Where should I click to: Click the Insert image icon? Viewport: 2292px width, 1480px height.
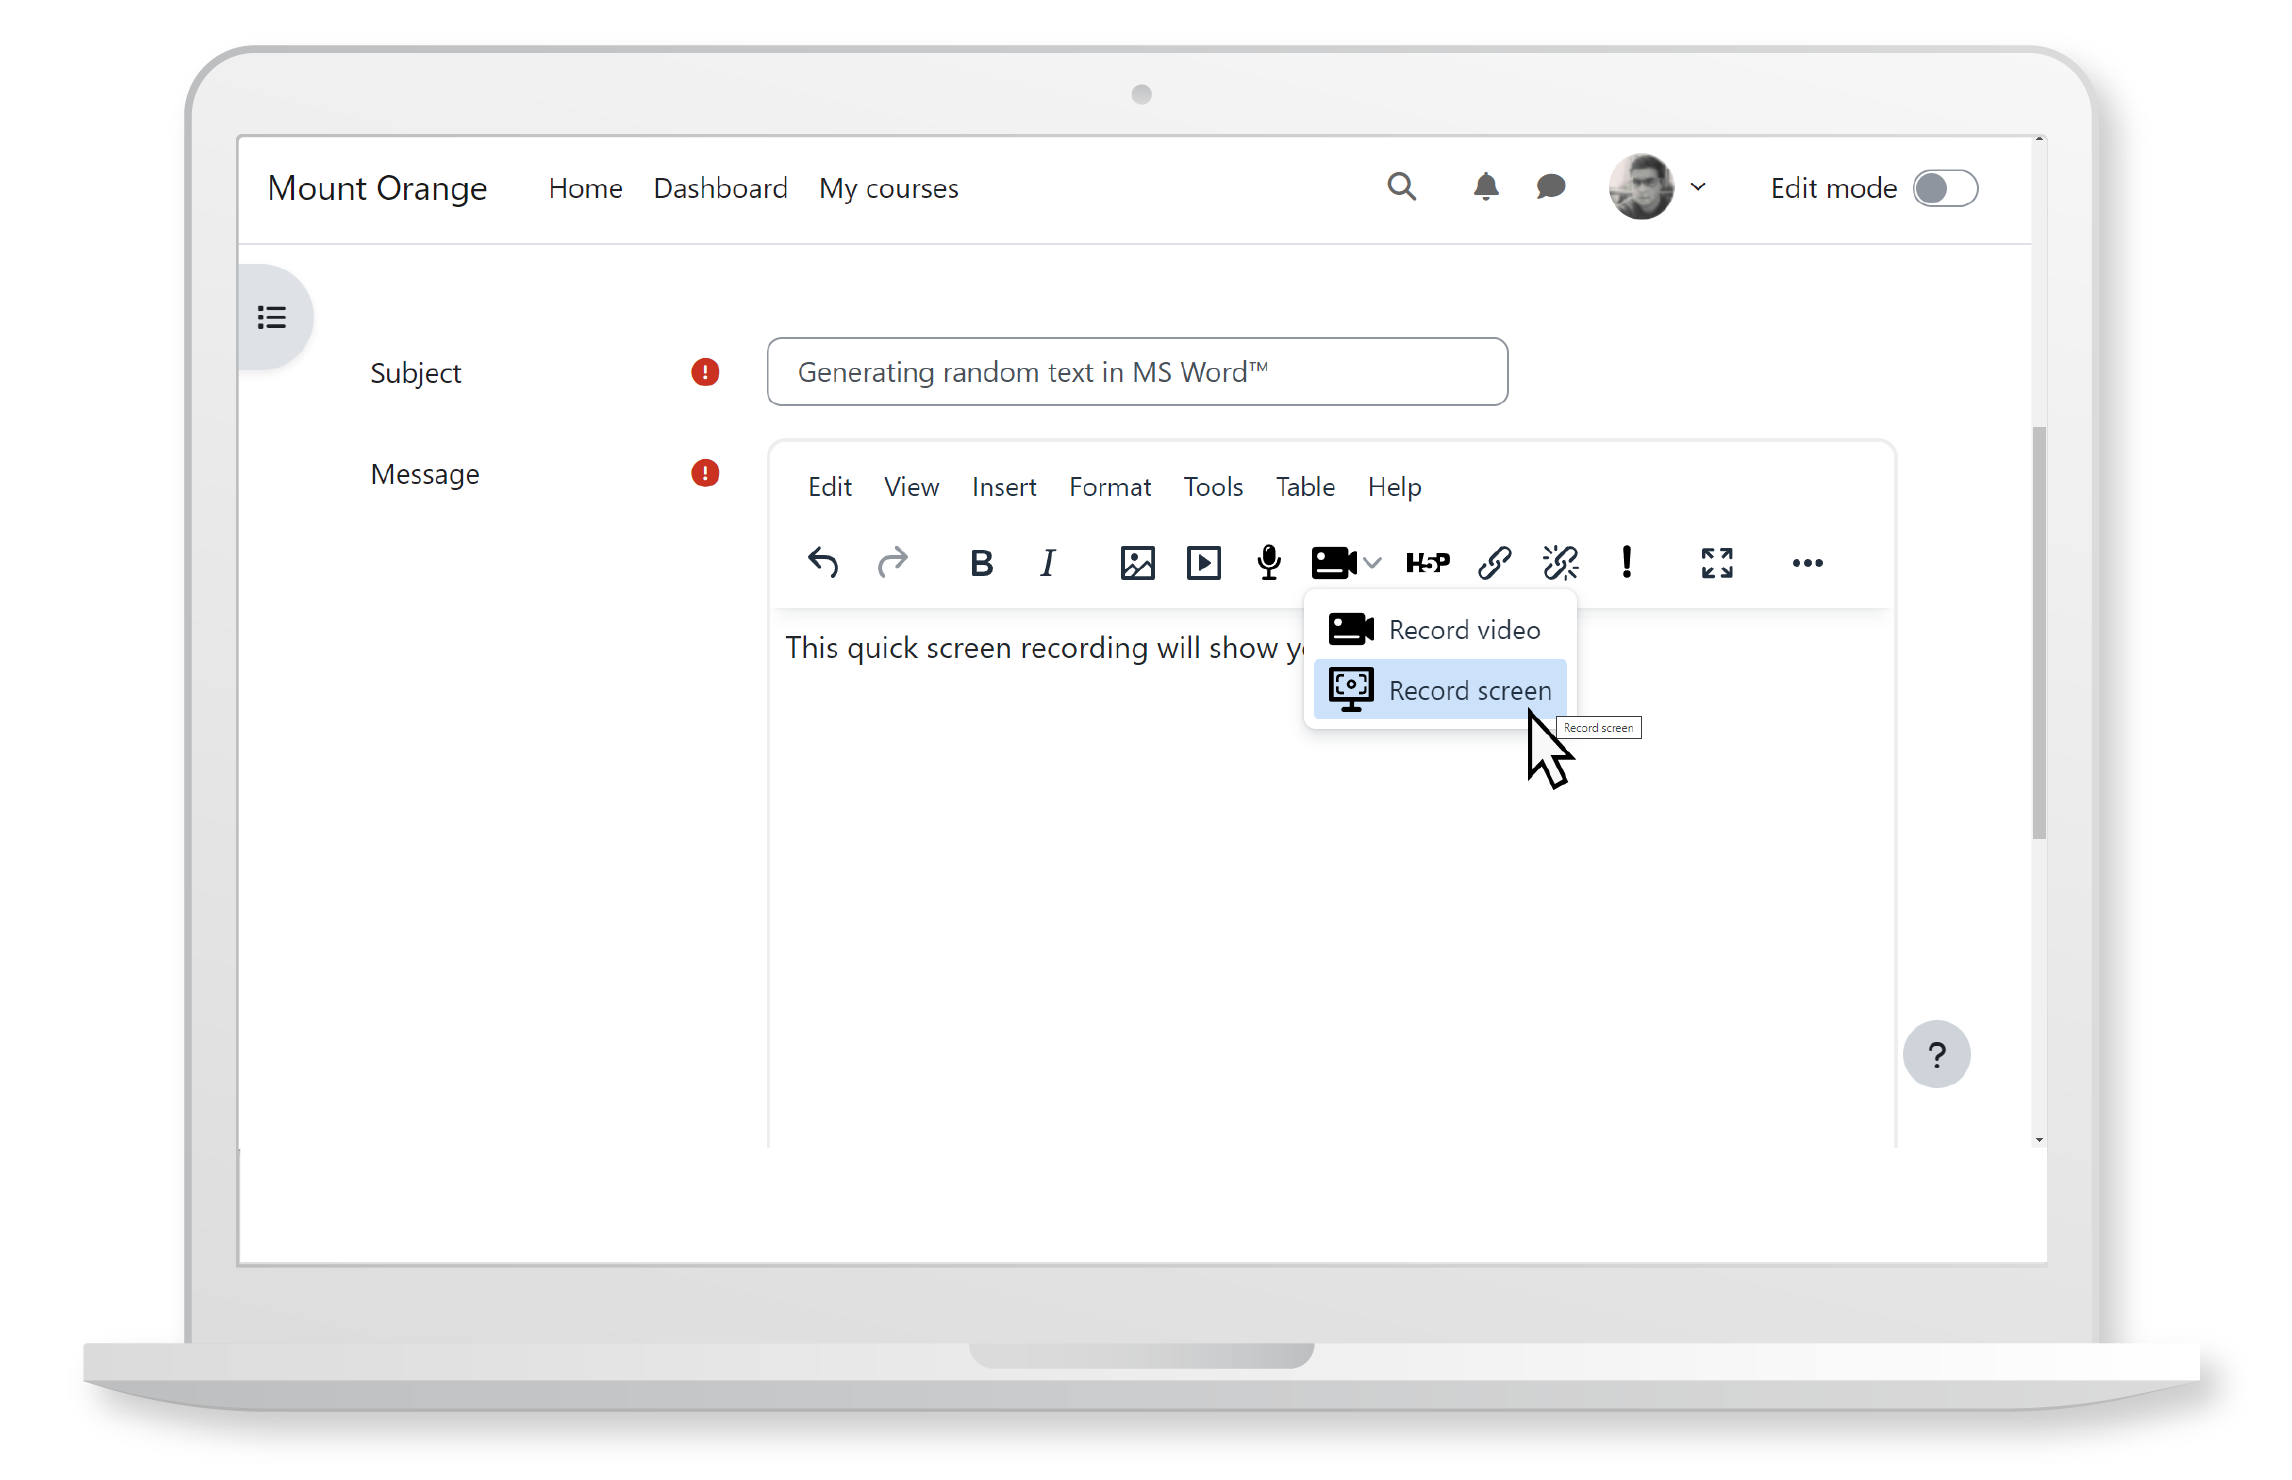pyautogui.click(x=1138, y=563)
